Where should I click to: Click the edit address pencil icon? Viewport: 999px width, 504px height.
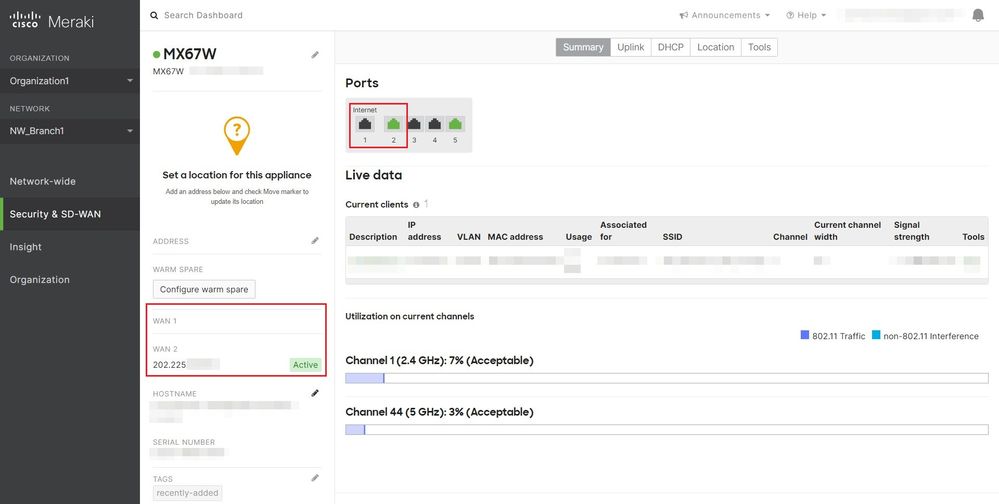tap(316, 241)
